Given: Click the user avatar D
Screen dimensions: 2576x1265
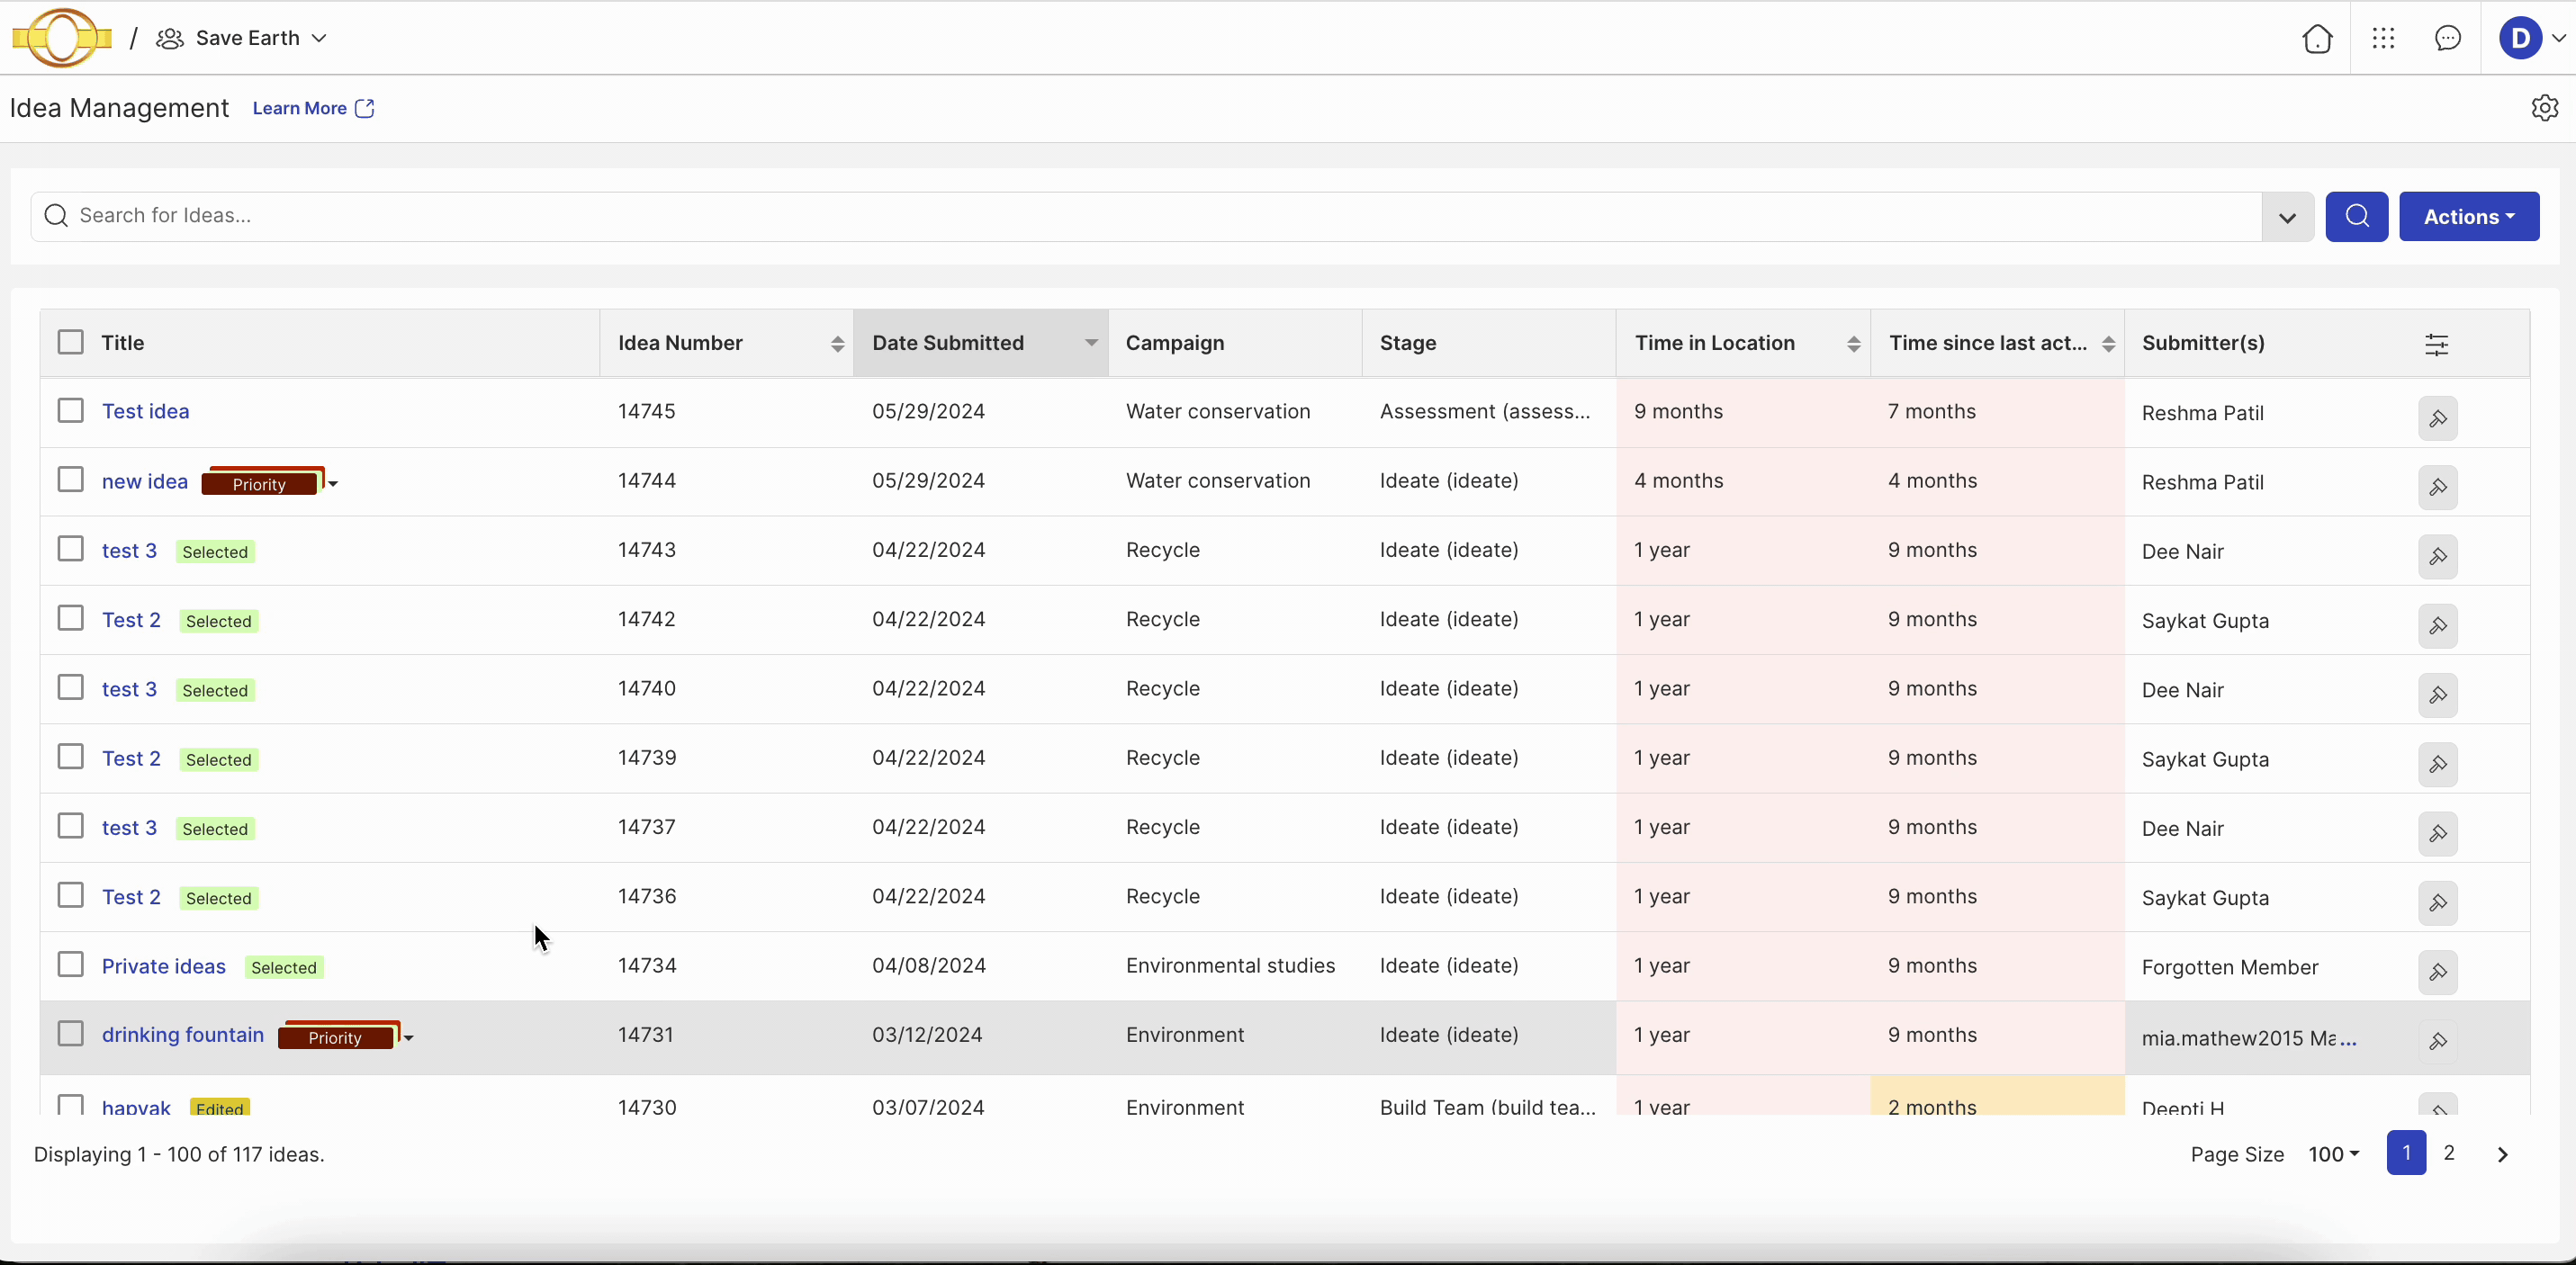Looking at the screenshot, I should 2520,38.
